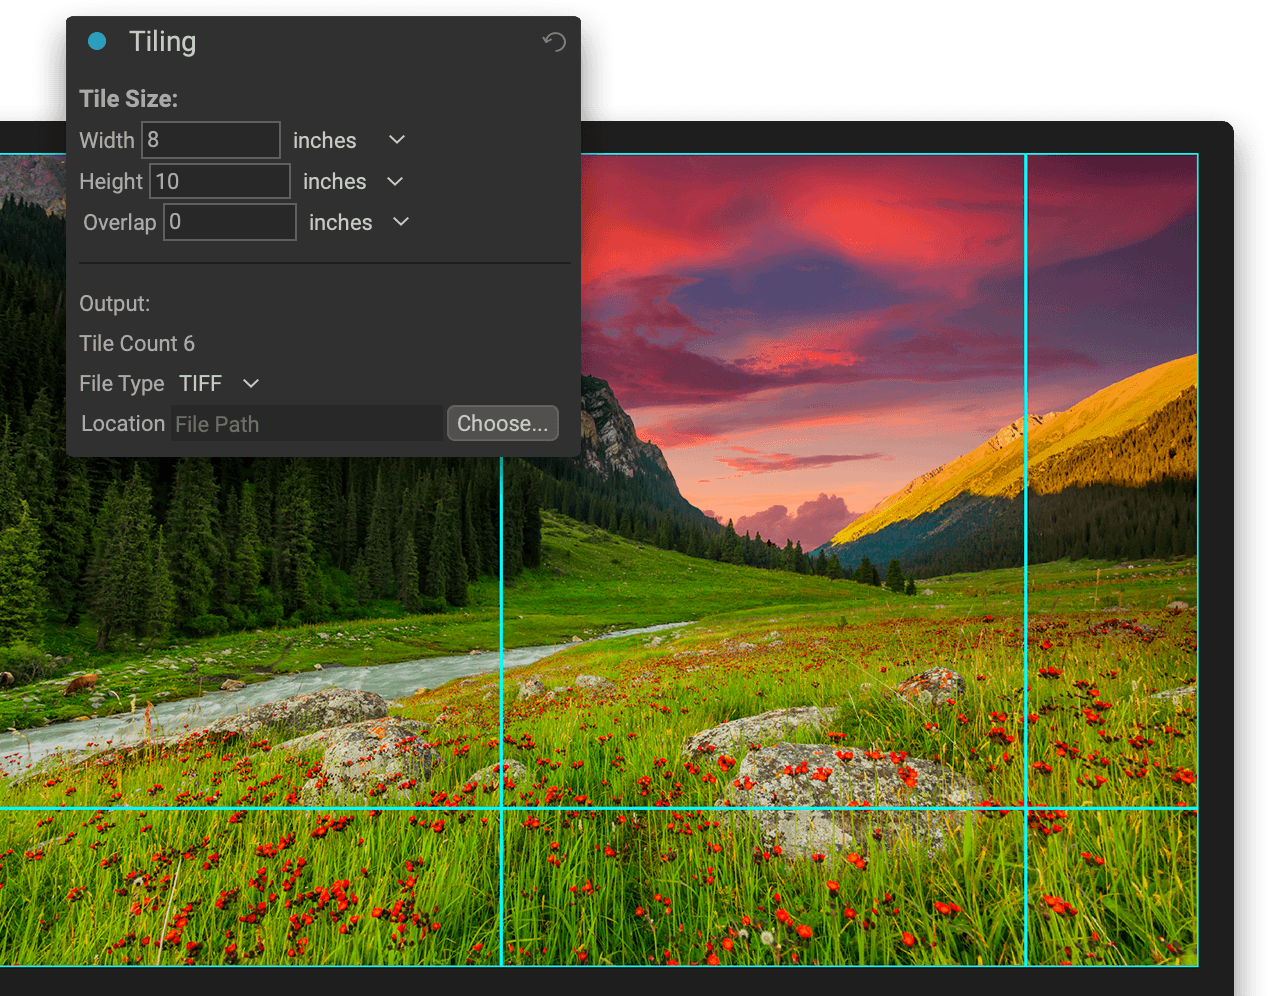Screen dimensions: 1268x996
Task: Select the Height value box showing 10
Action: point(219,181)
